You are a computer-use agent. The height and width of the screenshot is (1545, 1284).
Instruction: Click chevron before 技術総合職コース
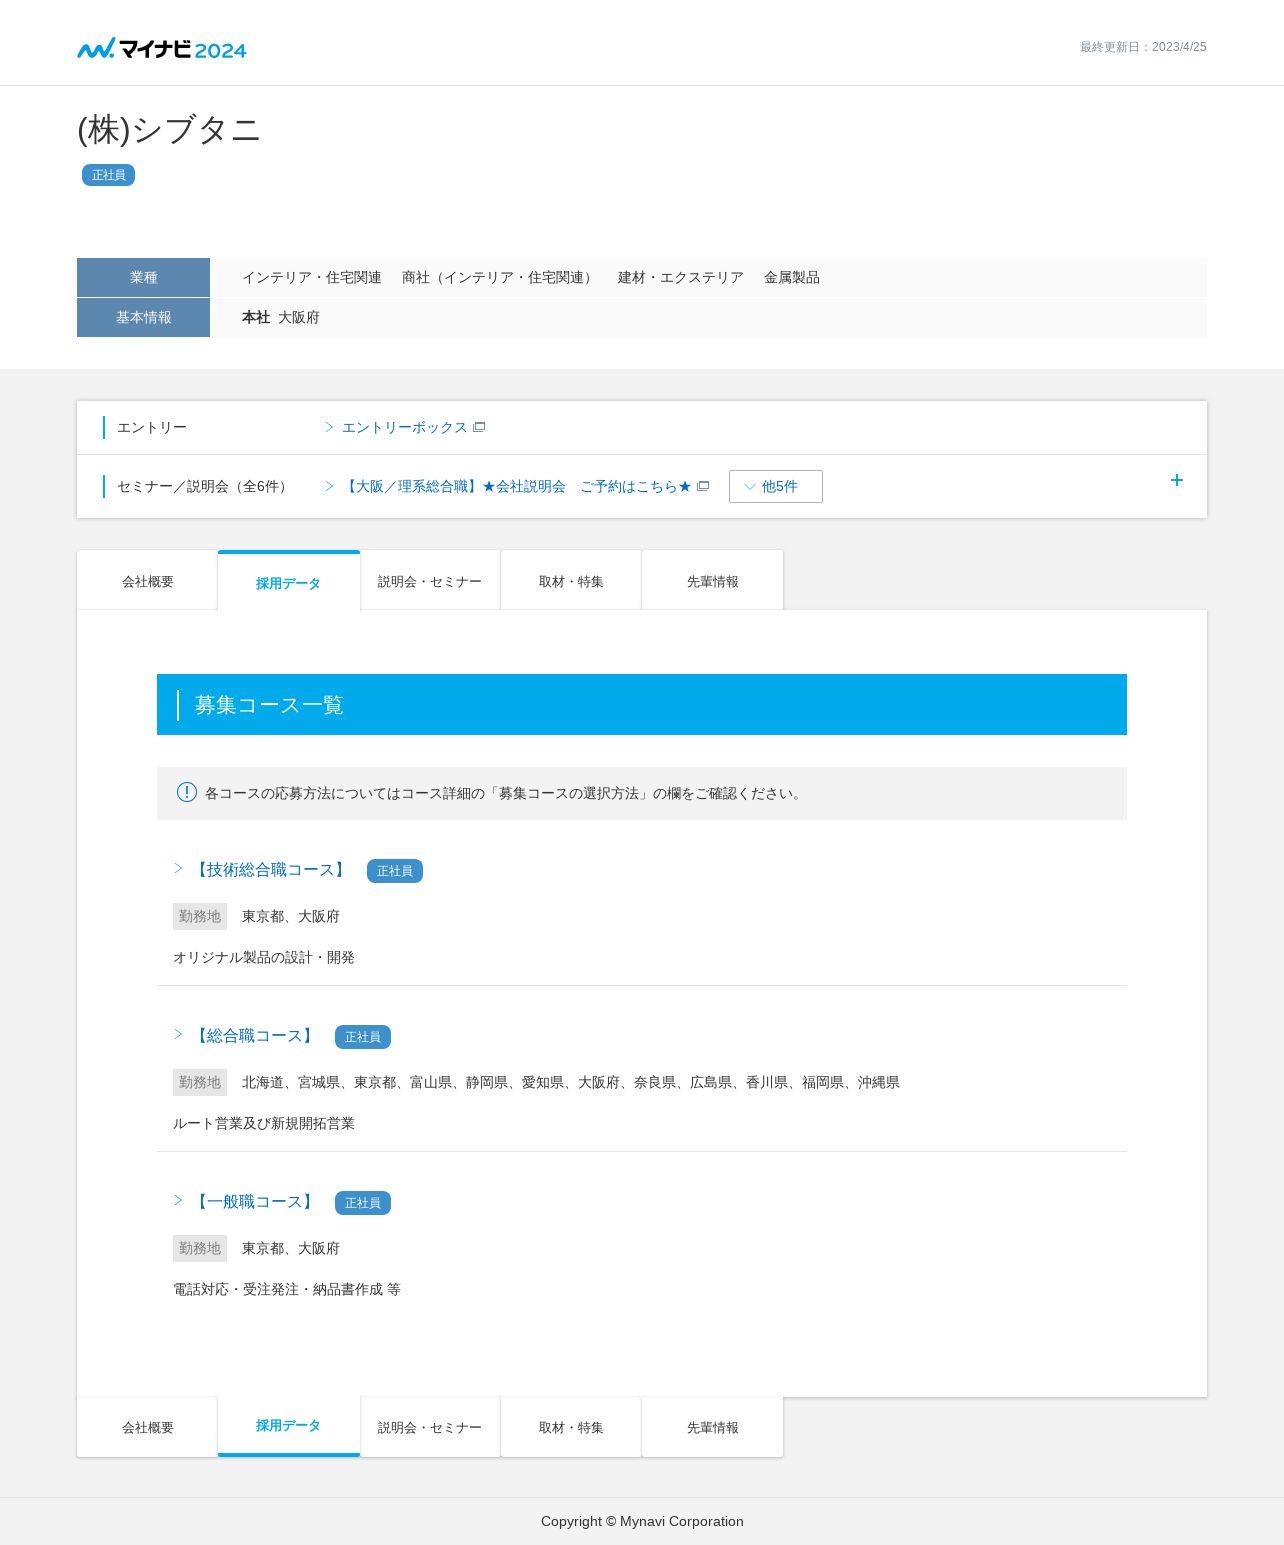click(x=178, y=868)
